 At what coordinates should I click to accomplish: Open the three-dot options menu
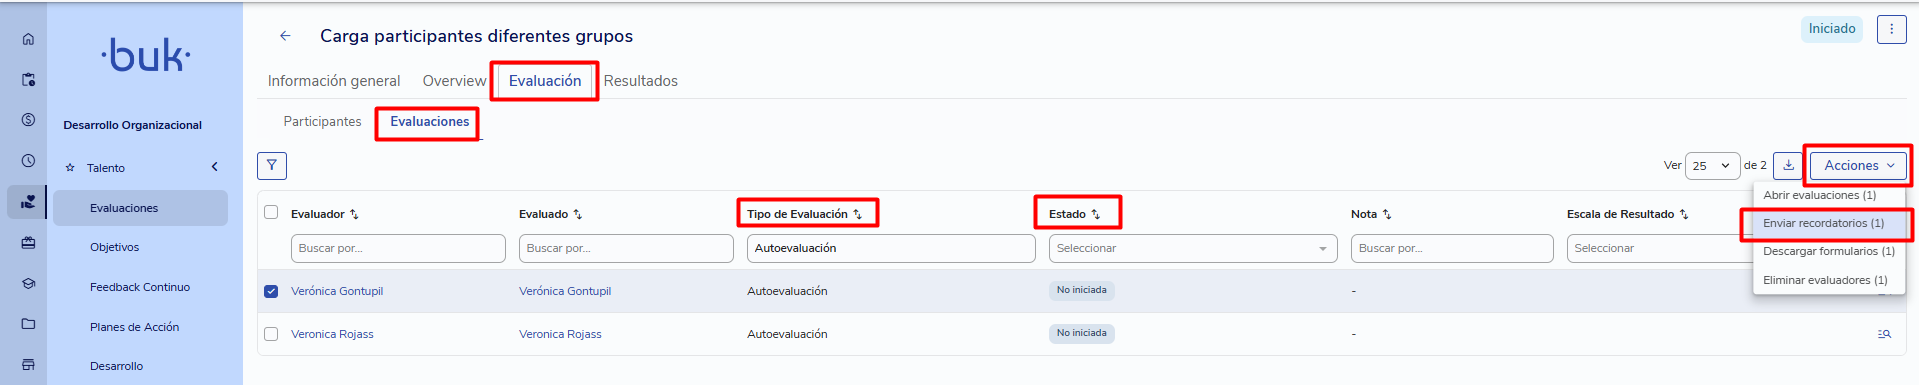click(1891, 29)
